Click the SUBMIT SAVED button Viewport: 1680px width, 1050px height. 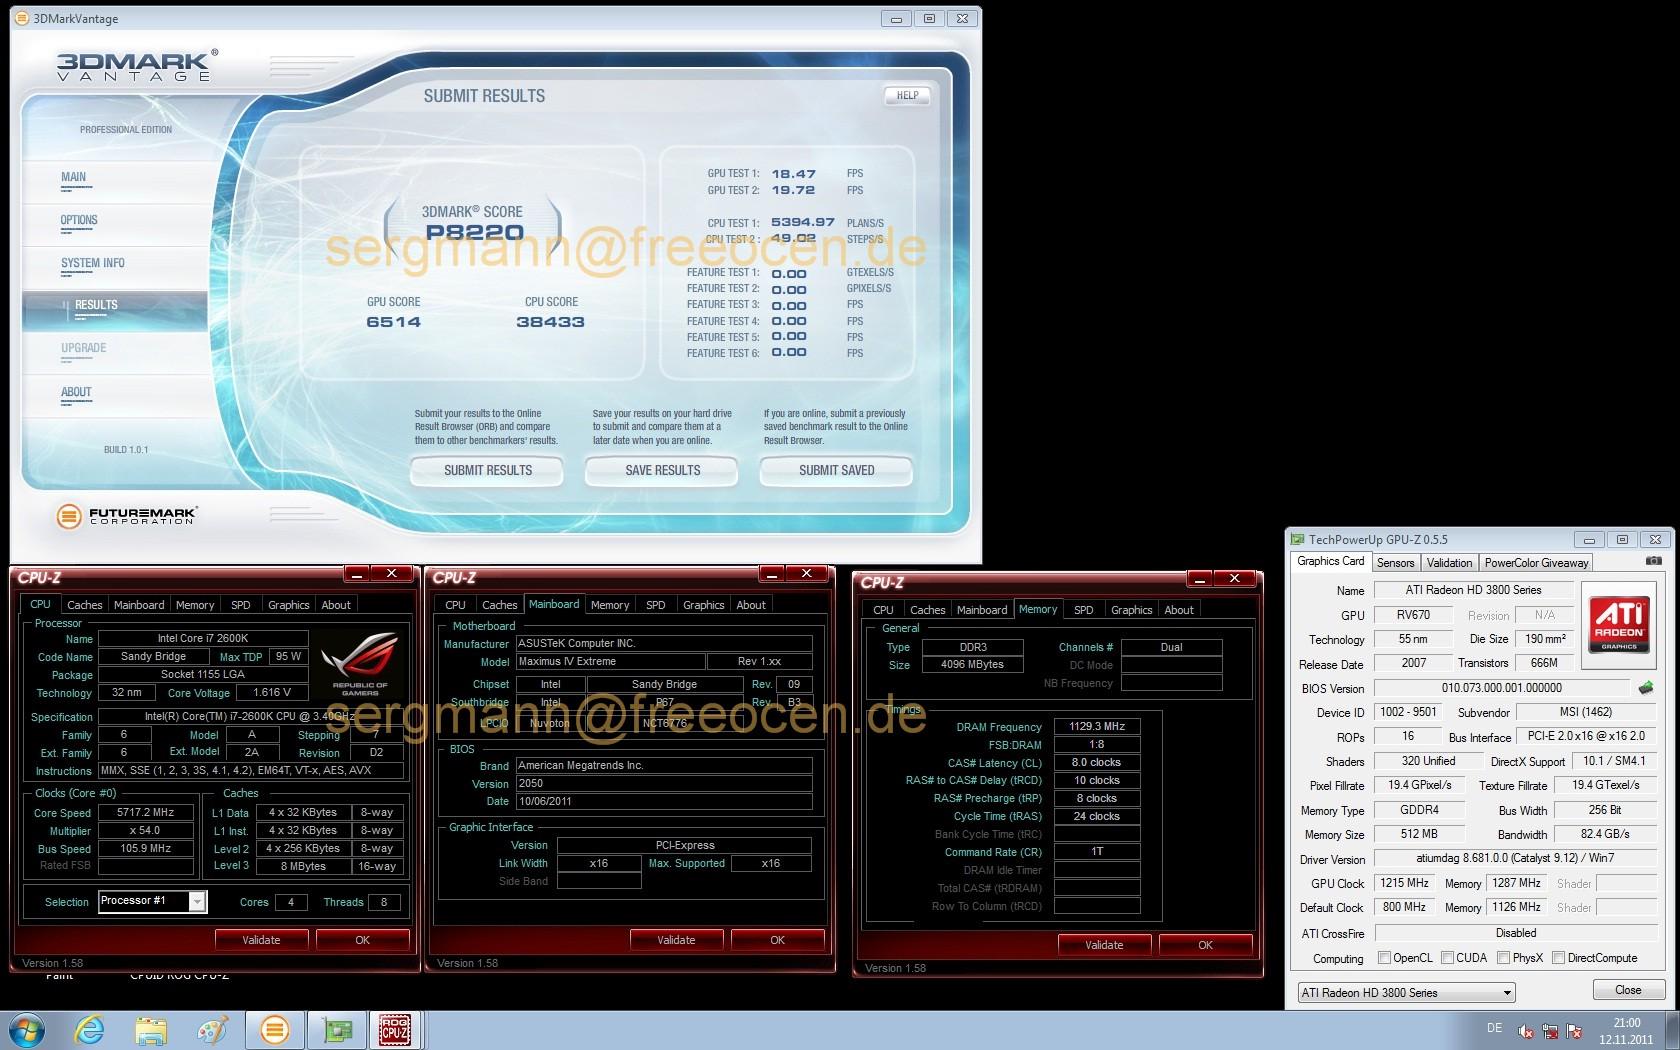pyautogui.click(x=836, y=470)
